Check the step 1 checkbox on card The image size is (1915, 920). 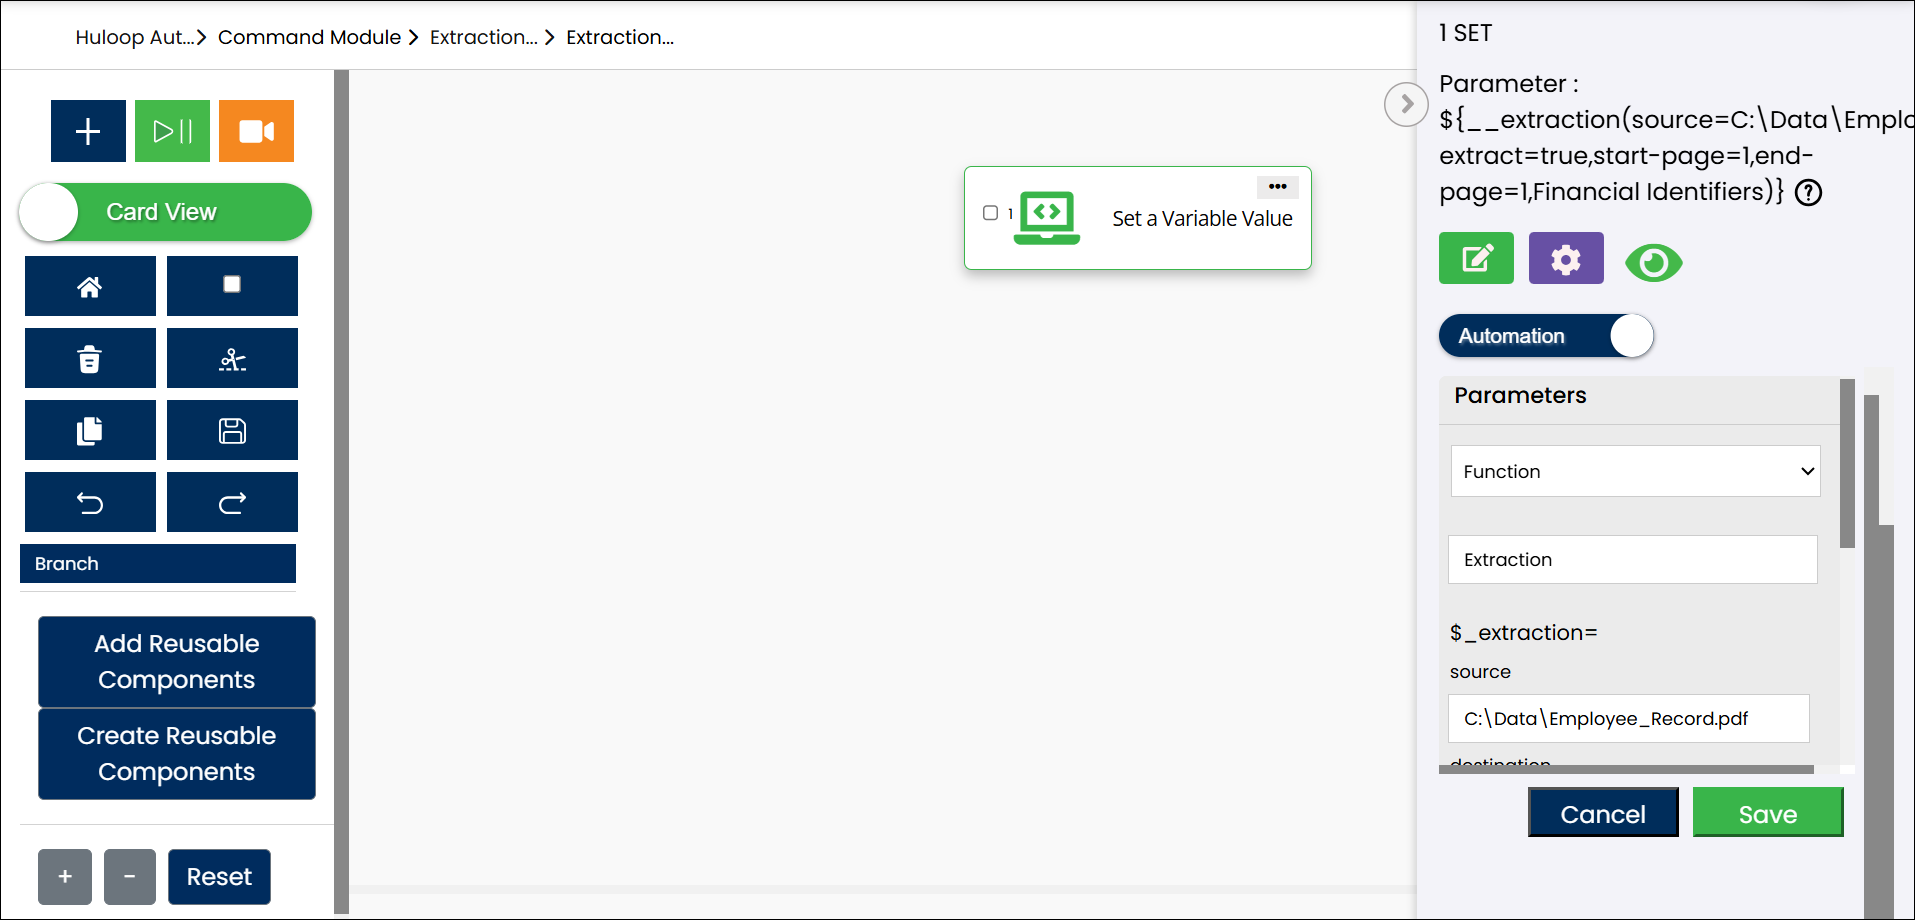point(990,213)
